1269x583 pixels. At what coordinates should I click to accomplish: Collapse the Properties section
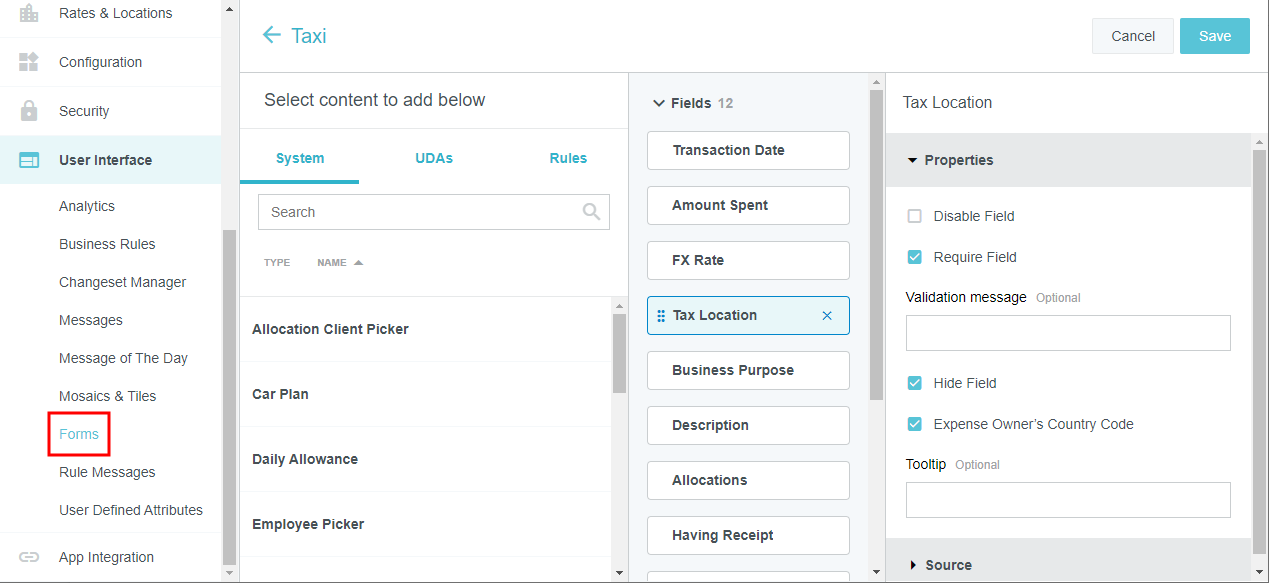tap(912, 160)
